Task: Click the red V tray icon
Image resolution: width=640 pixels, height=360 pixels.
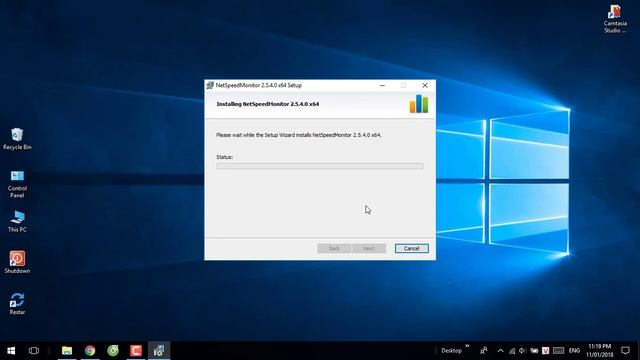Action: pyautogui.click(x=545, y=351)
